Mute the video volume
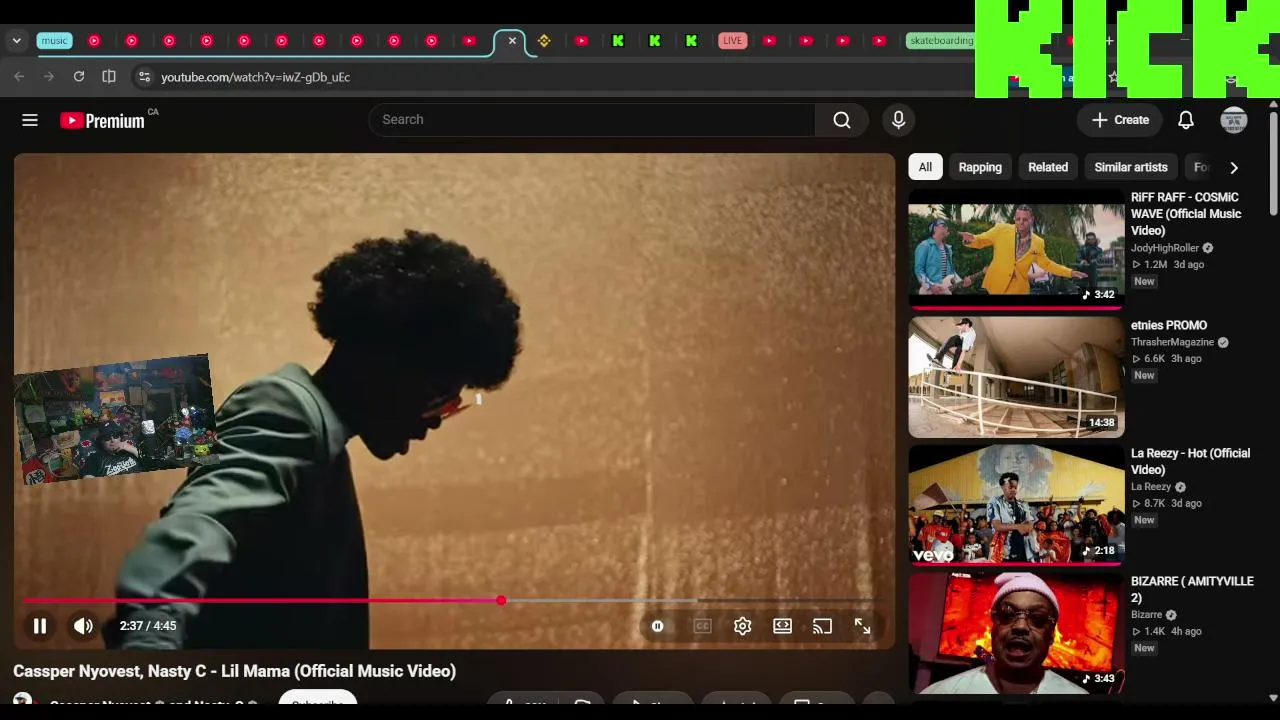Screen dimensions: 1280x720 [83, 626]
